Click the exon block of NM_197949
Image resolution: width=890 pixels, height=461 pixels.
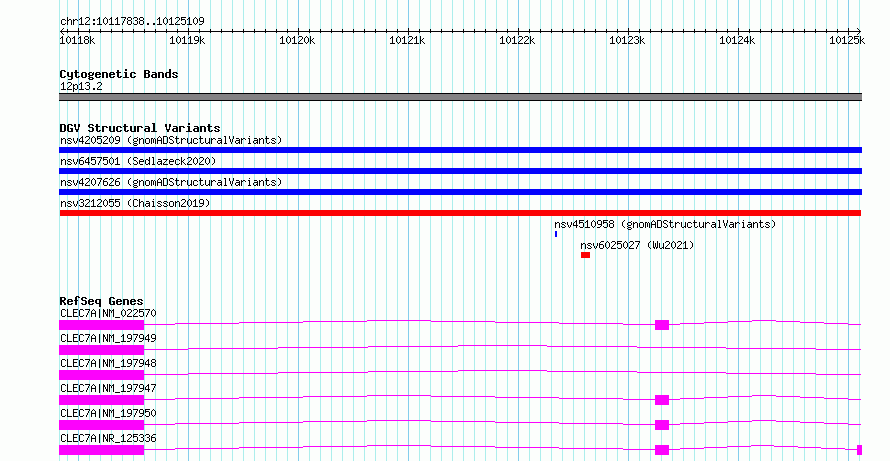(102, 350)
